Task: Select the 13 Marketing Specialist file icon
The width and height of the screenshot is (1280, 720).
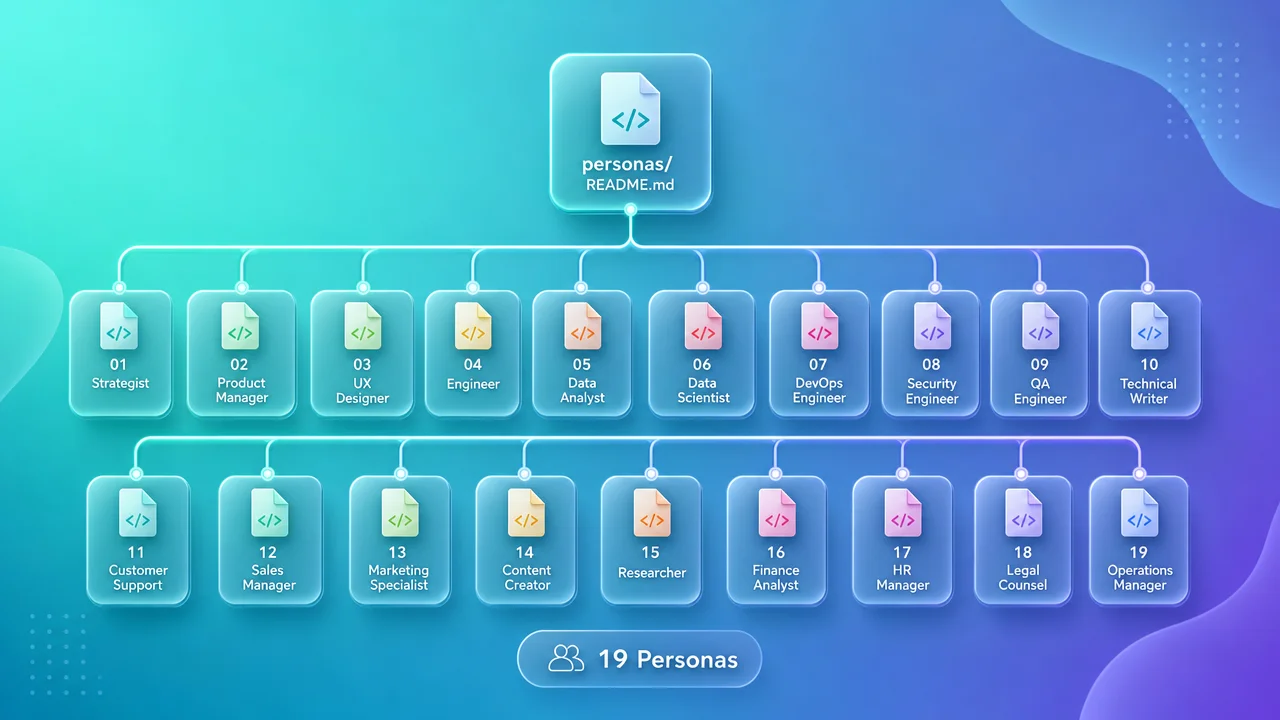Action: [x=399, y=513]
